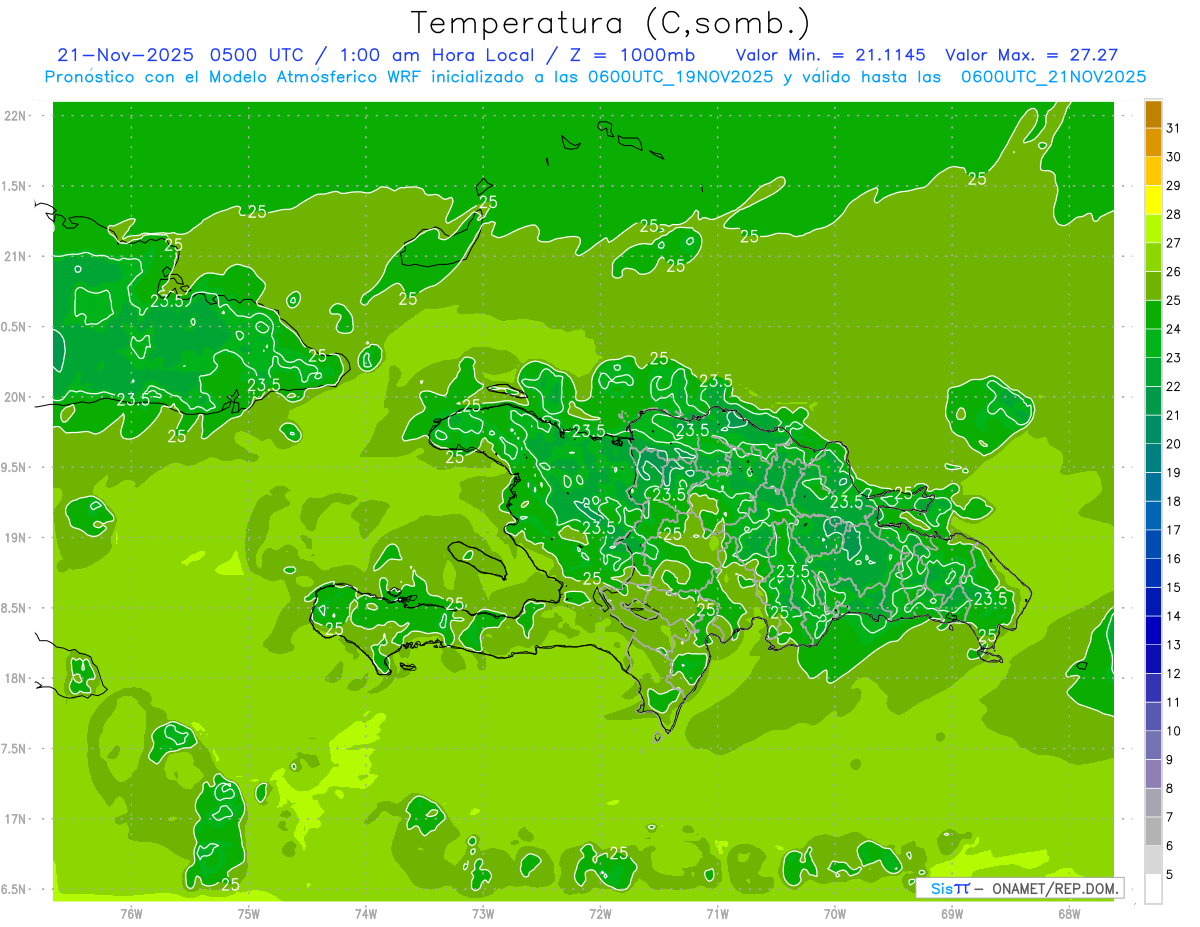Click the "13" label on the color scale
The image size is (1200, 927).
1174,645
